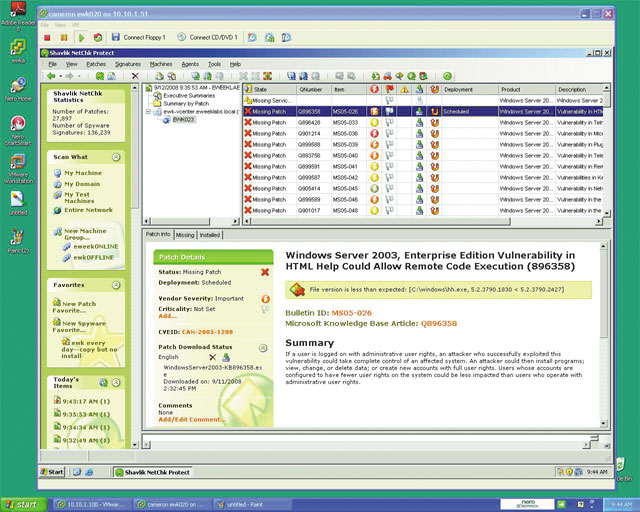Click Add/Edit Comment link
Screen dimensions: 640x512
click(x=191, y=419)
